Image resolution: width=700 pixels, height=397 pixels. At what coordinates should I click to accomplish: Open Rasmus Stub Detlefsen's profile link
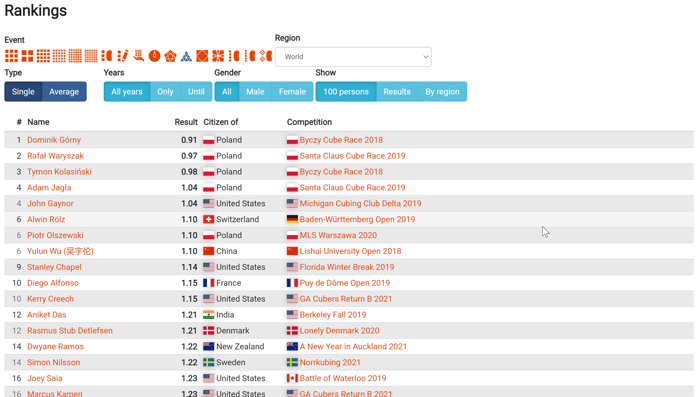[x=70, y=330]
